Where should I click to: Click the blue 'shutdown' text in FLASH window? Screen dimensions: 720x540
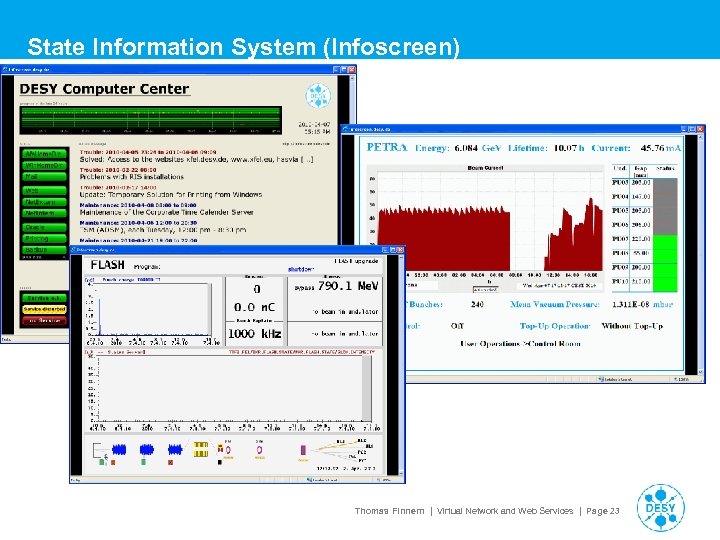(301, 270)
